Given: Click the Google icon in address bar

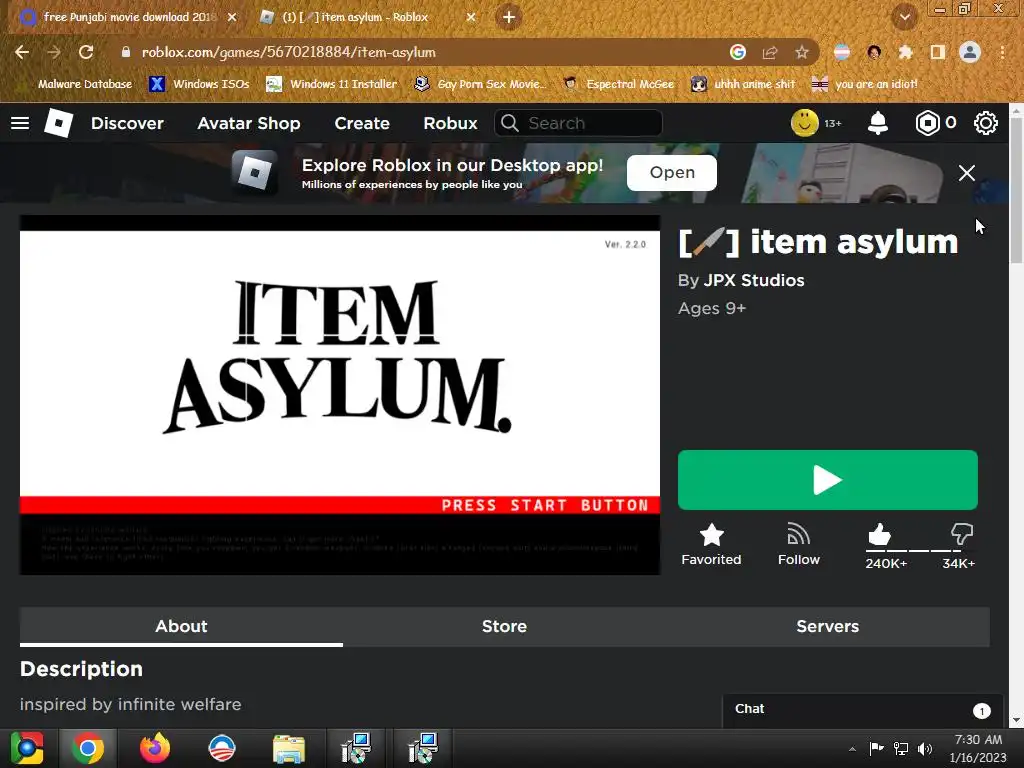Looking at the screenshot, I should tap(738, 52).
